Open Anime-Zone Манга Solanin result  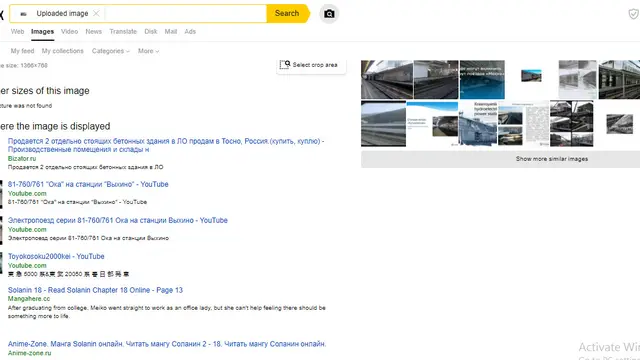167,344
